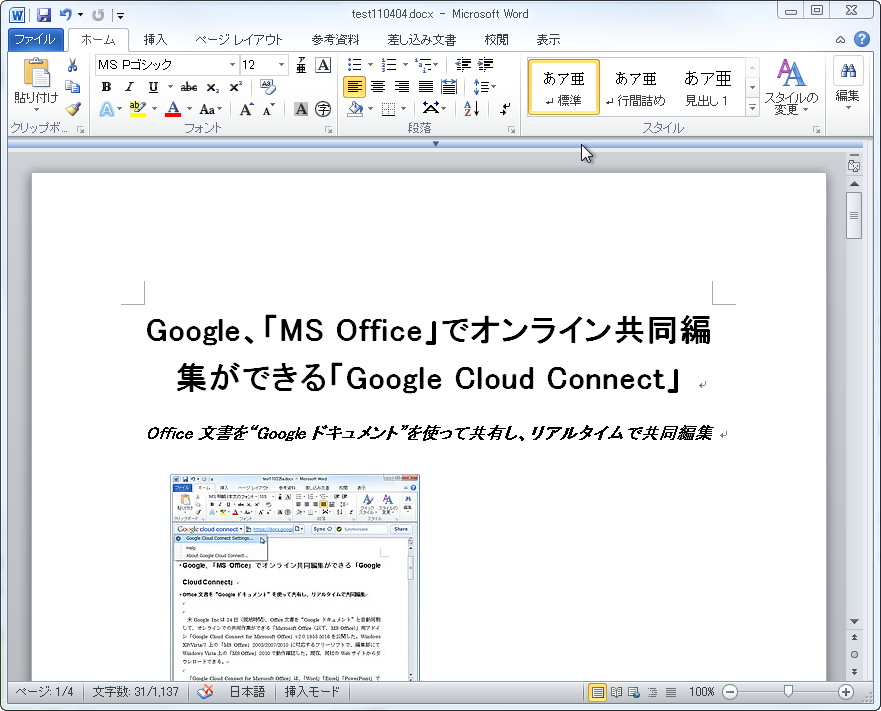Switch to the 差し込み文書 tab
This screenshot has width=881, height=711.
click(x=421, y=39)
